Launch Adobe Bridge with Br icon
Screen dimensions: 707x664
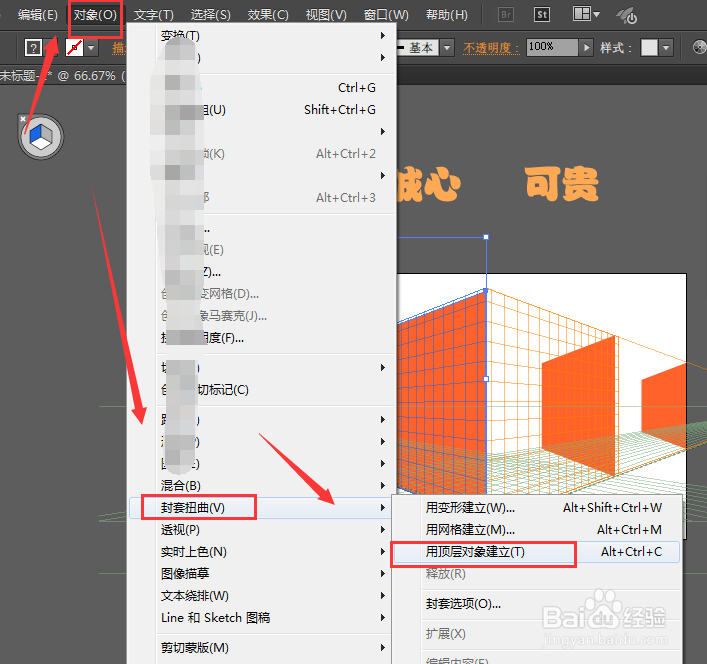coord(506,15)
